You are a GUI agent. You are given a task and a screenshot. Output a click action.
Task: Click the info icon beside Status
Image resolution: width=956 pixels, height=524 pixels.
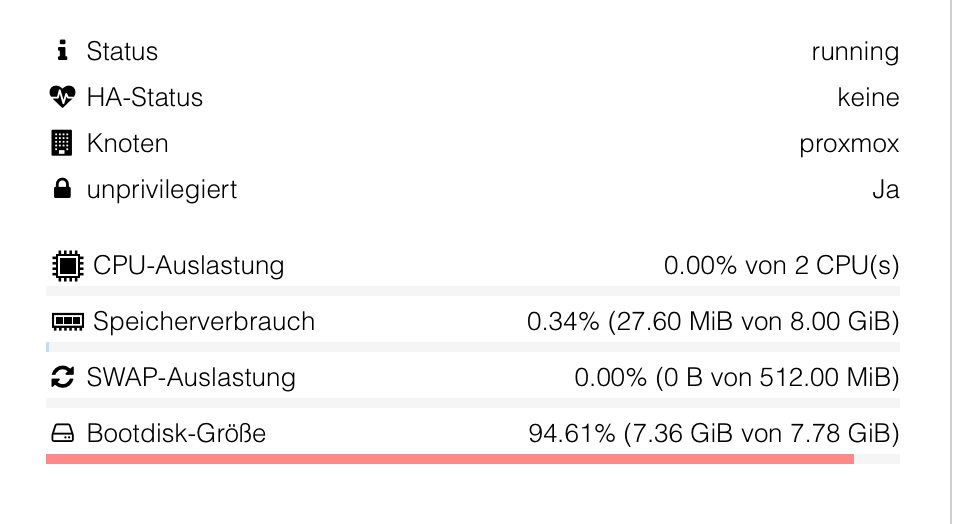coord(62,51)
